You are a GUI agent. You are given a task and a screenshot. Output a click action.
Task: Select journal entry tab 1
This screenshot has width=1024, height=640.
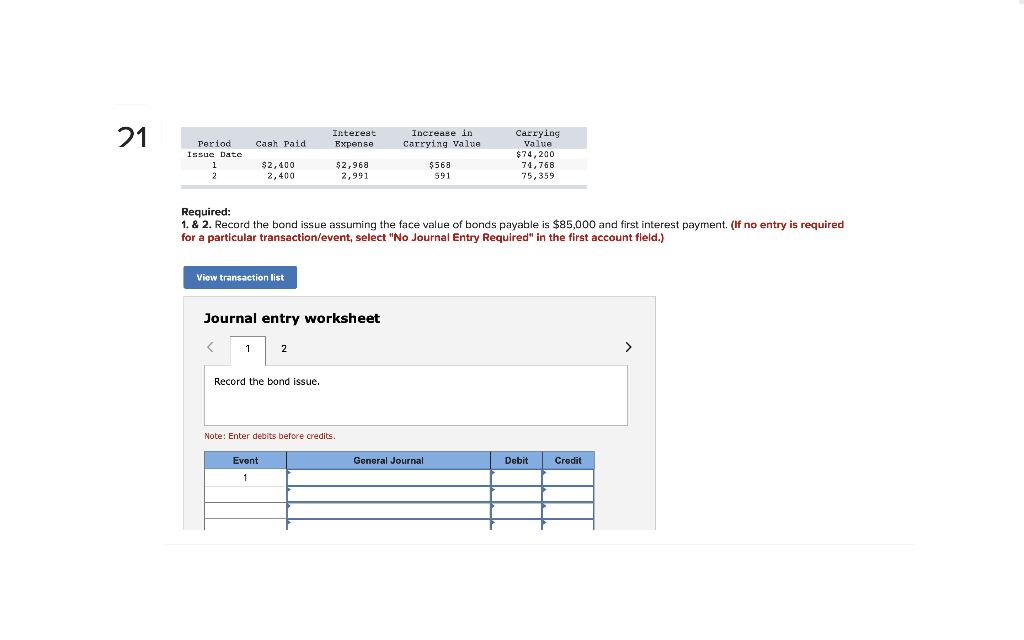coord(247,349)
